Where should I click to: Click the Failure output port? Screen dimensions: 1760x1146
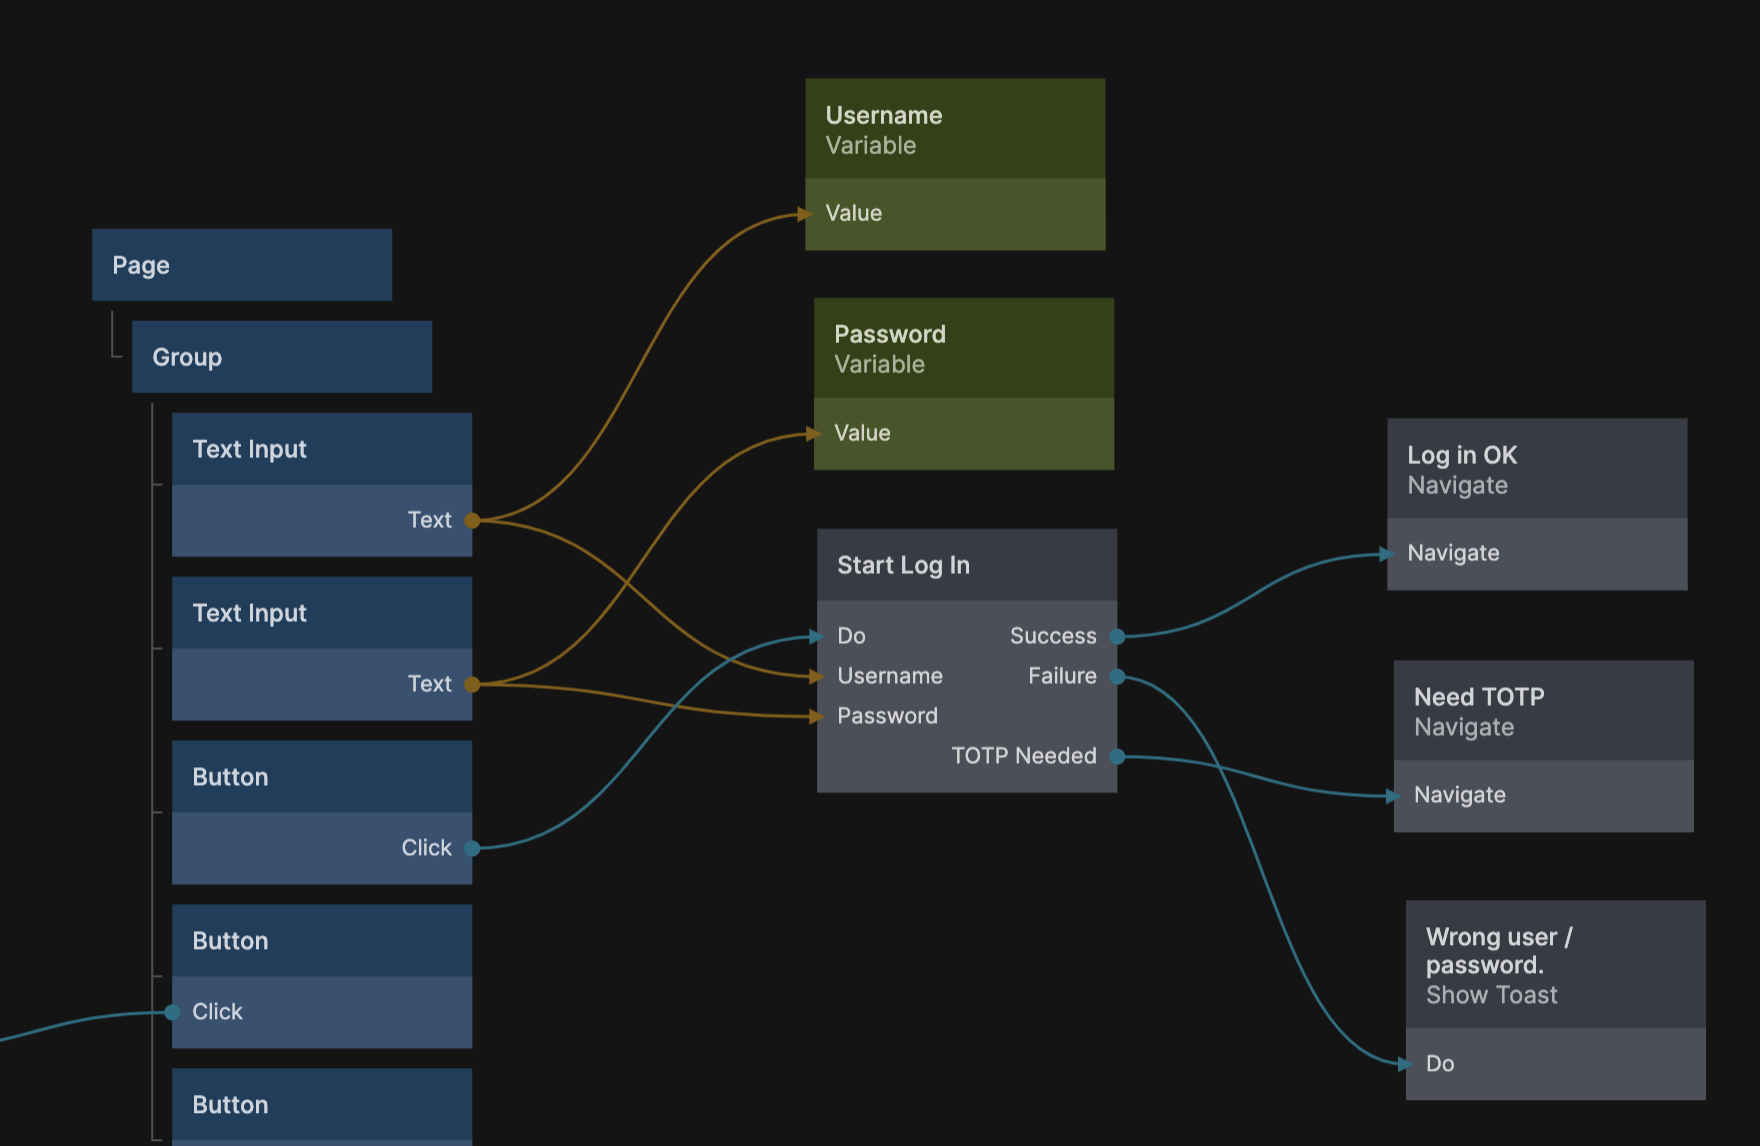coord(1117,677)
